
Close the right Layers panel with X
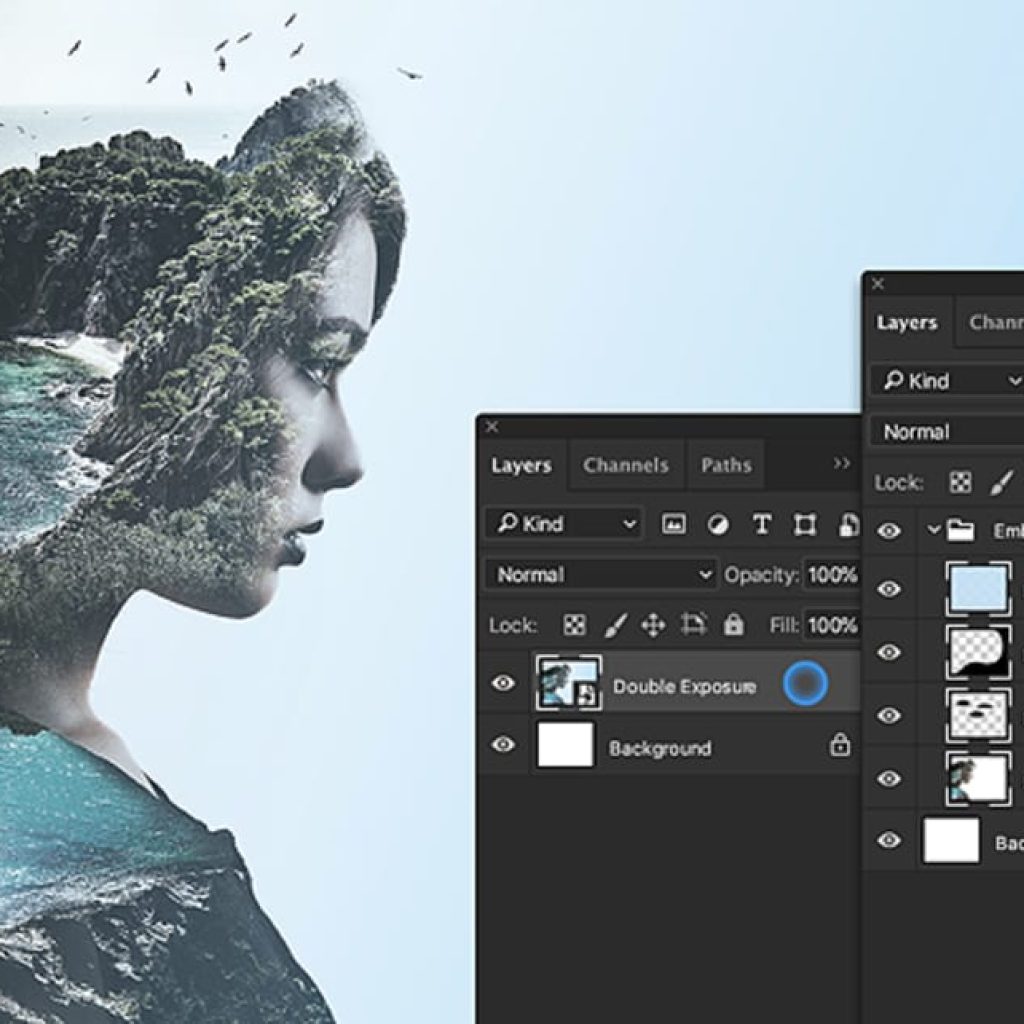pyautogui.click(x=878, y=283)
